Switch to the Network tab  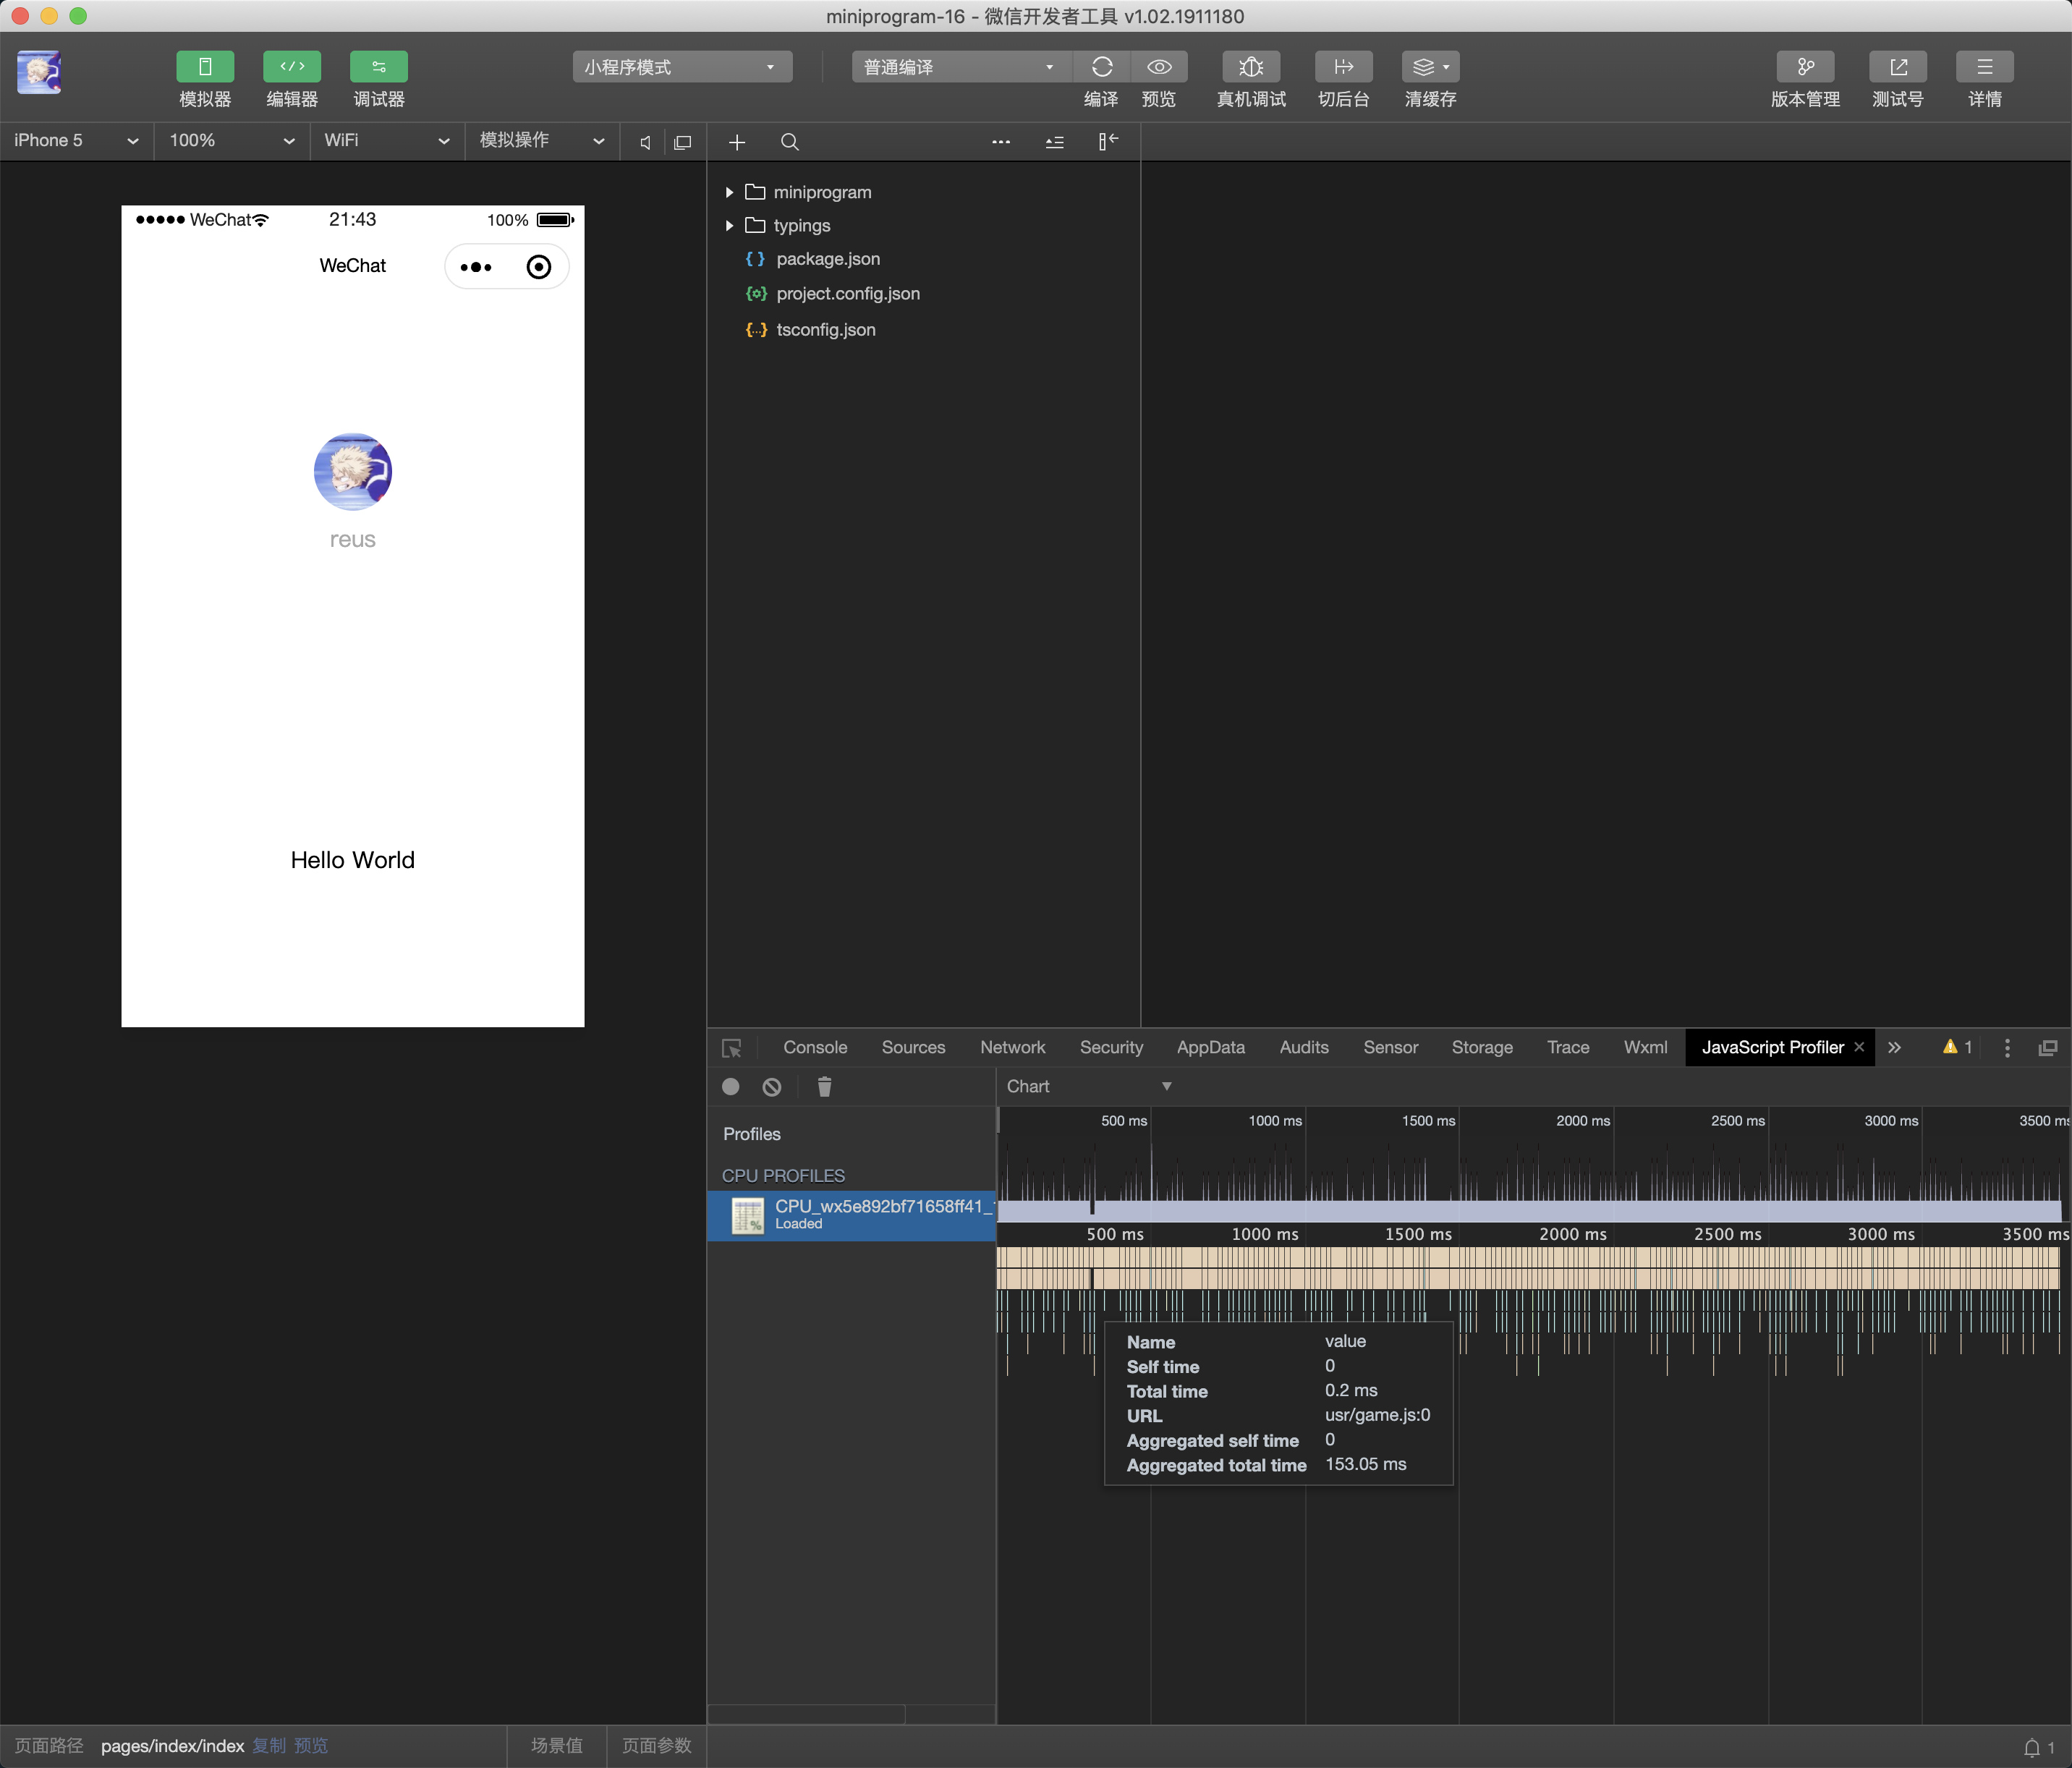click(1012, 1047)
